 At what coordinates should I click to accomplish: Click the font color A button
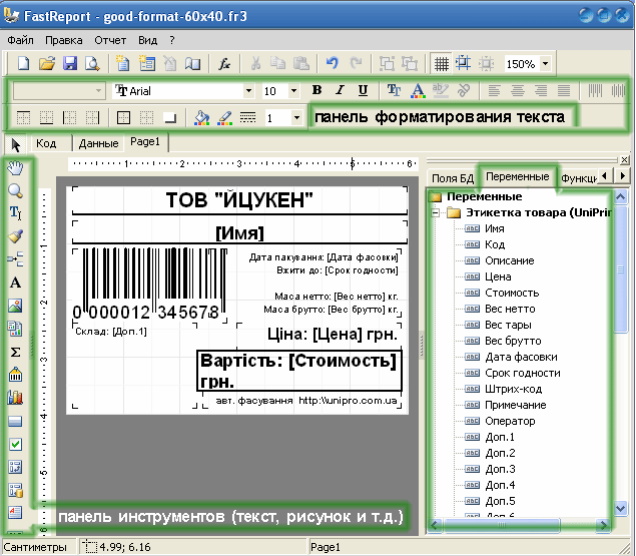pos(417,91)
